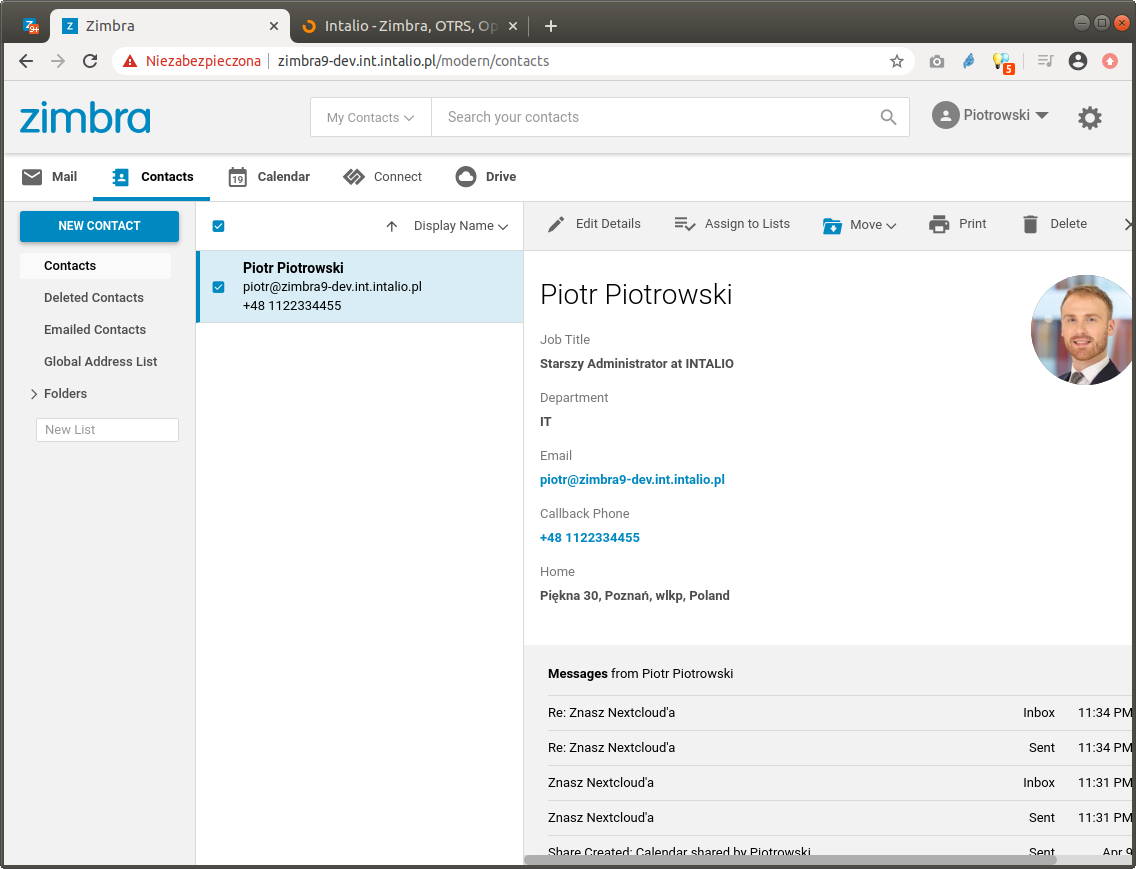This screenshot has width=1136, height=869.
Task: Open the Move dropdown
Action: tap(860, 225)
